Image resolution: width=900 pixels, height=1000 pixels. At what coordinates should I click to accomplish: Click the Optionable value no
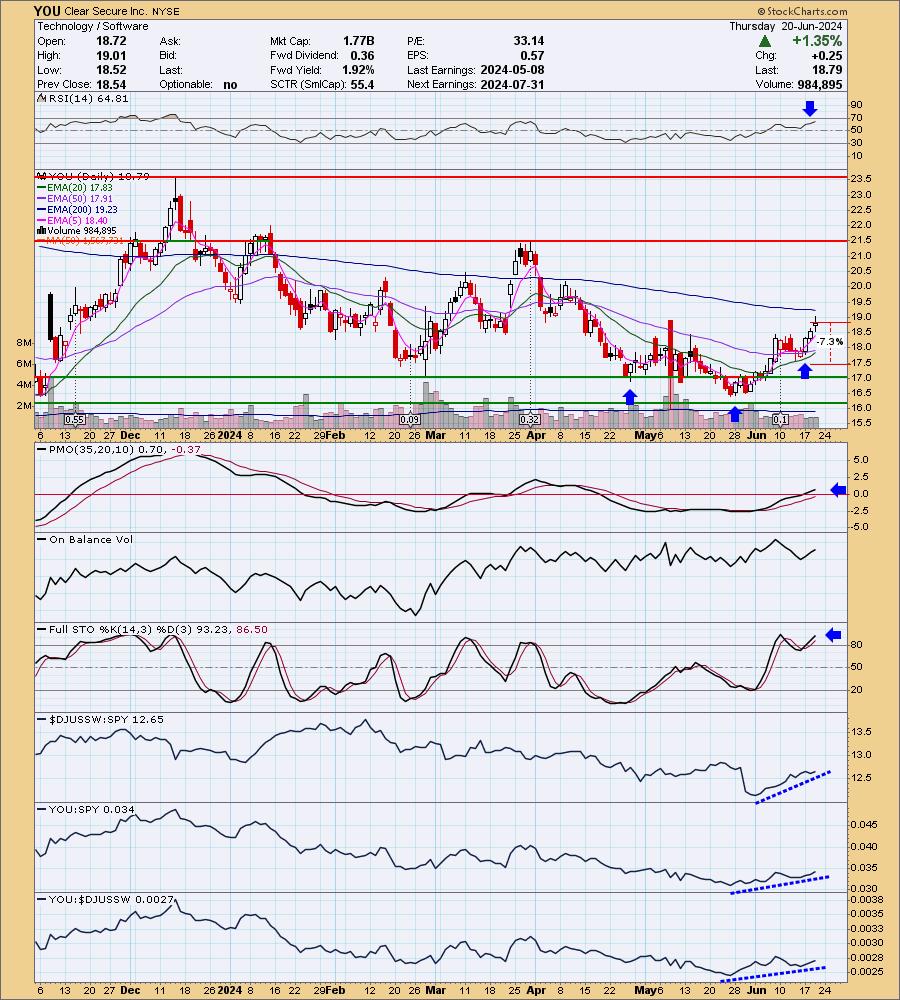pos(230,85)
